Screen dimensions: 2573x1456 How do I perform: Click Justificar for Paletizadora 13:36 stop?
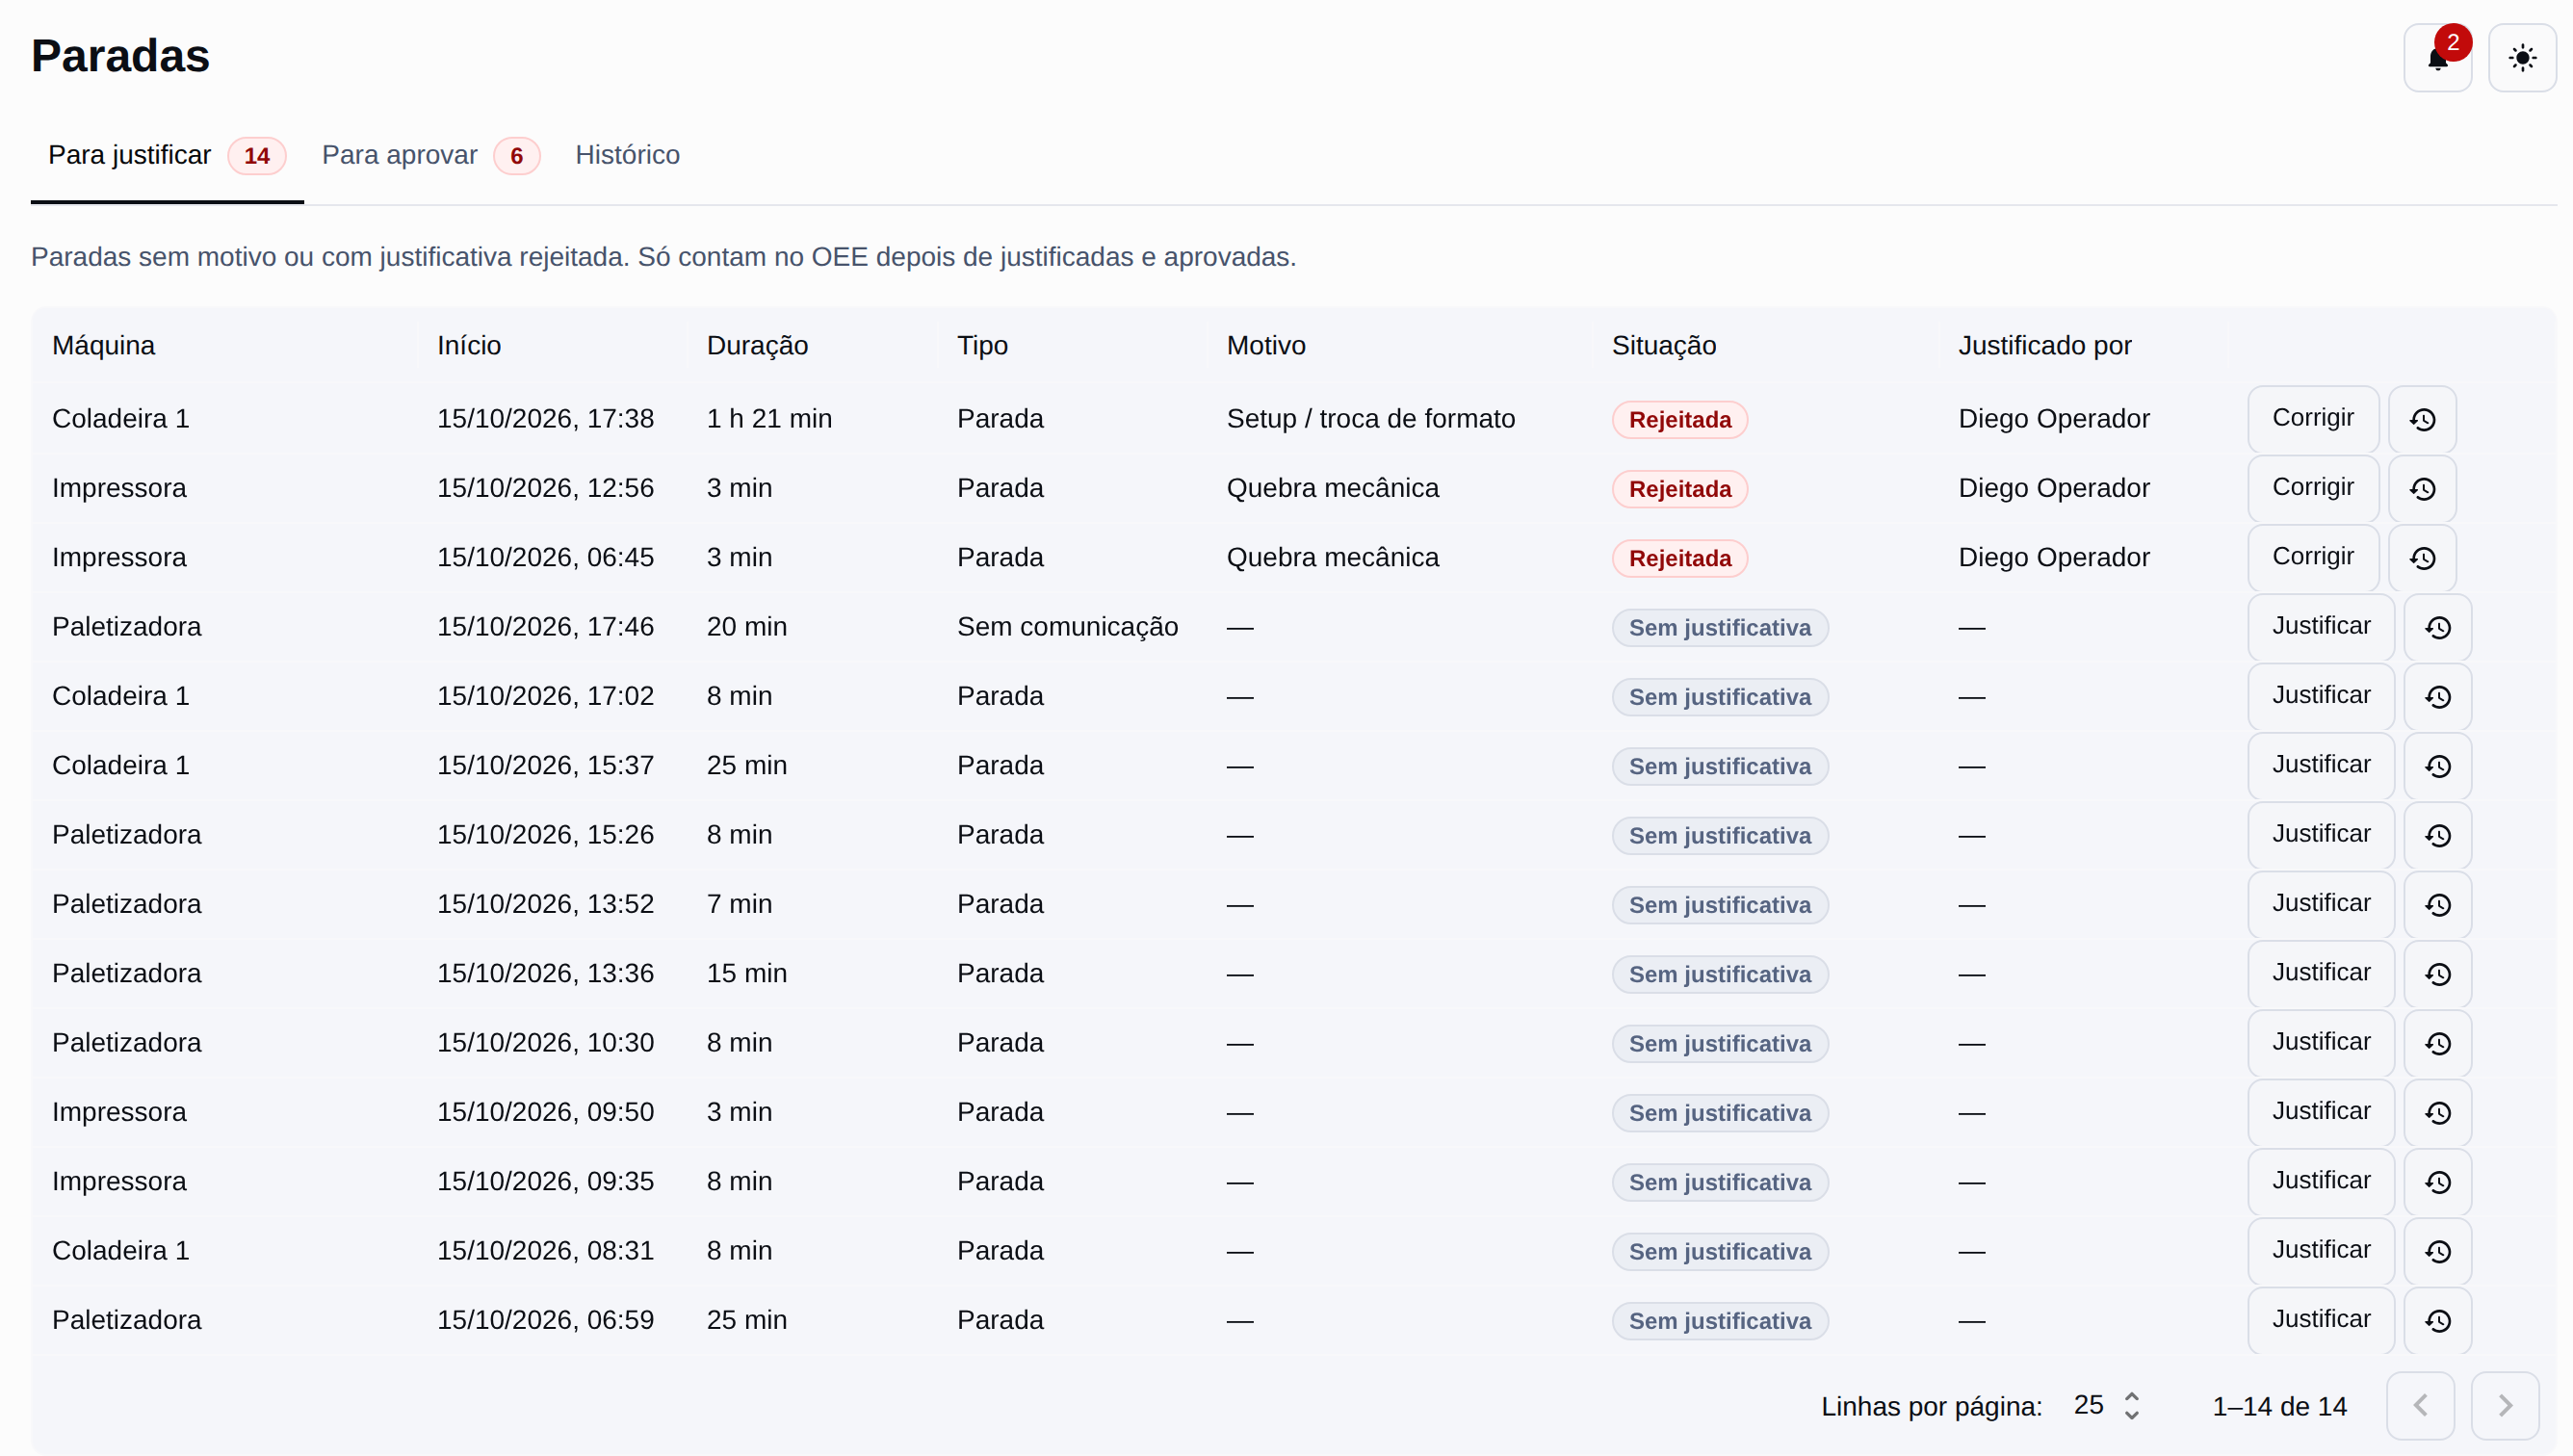pyautogui.click(x=2321, y=974)
